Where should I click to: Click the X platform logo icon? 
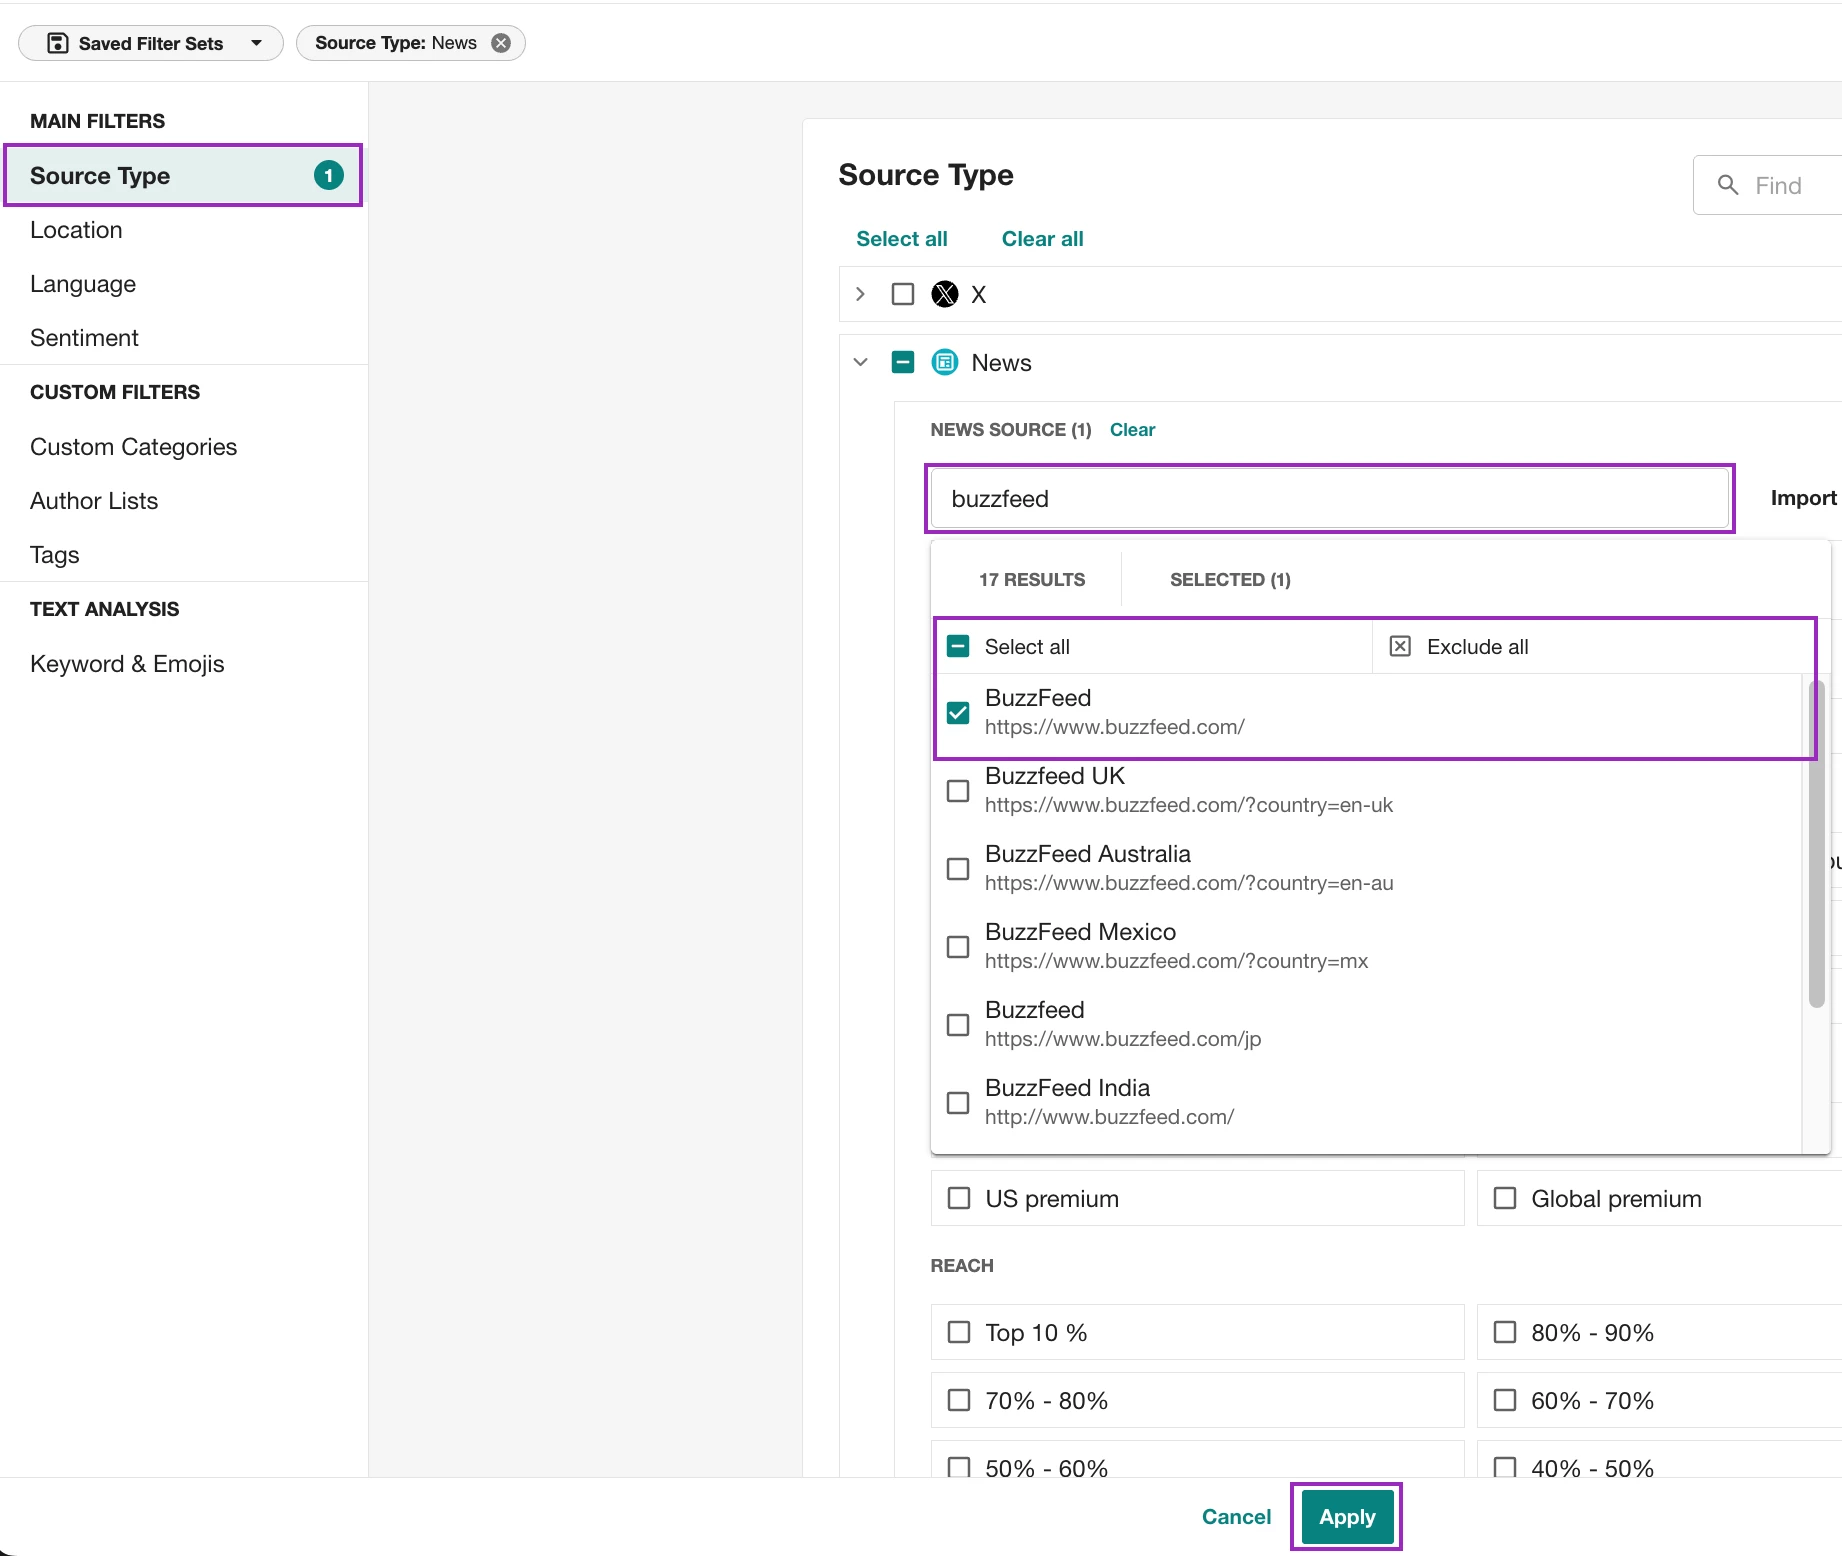coord(945,294)
